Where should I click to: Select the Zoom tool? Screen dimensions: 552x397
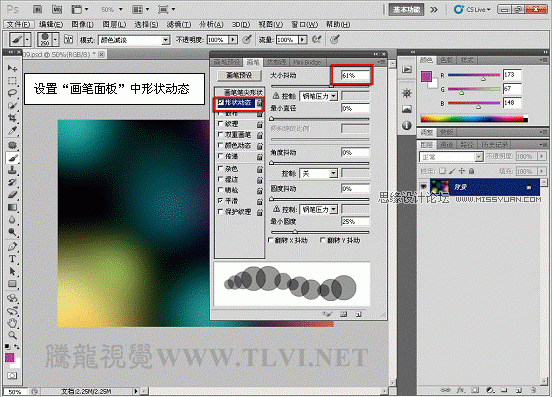coord(12,335)
